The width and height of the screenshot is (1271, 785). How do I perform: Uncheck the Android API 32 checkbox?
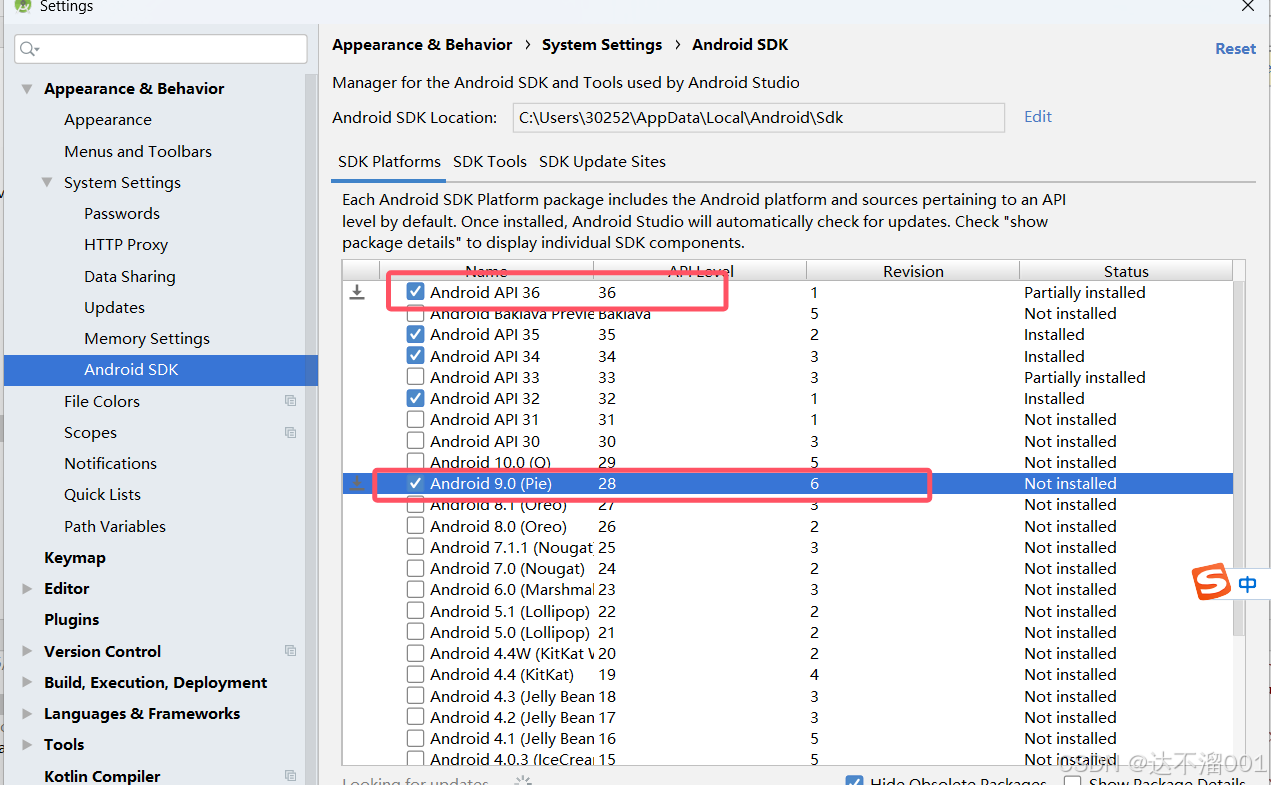(416, 398)
